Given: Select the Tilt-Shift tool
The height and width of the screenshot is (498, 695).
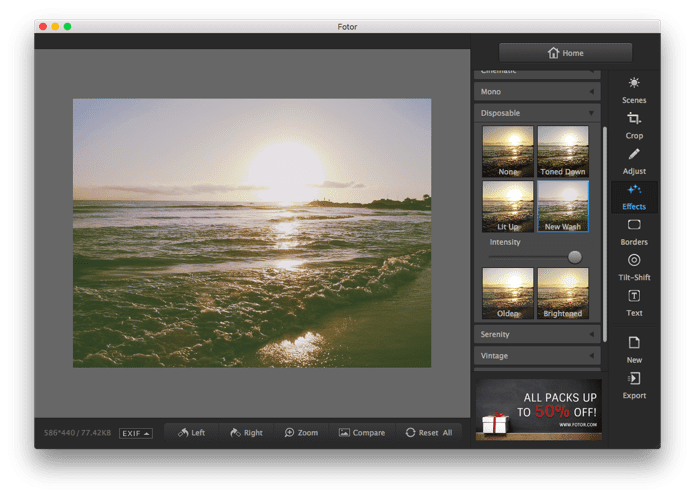Looking at the screenshot, I should coord(634,267).
